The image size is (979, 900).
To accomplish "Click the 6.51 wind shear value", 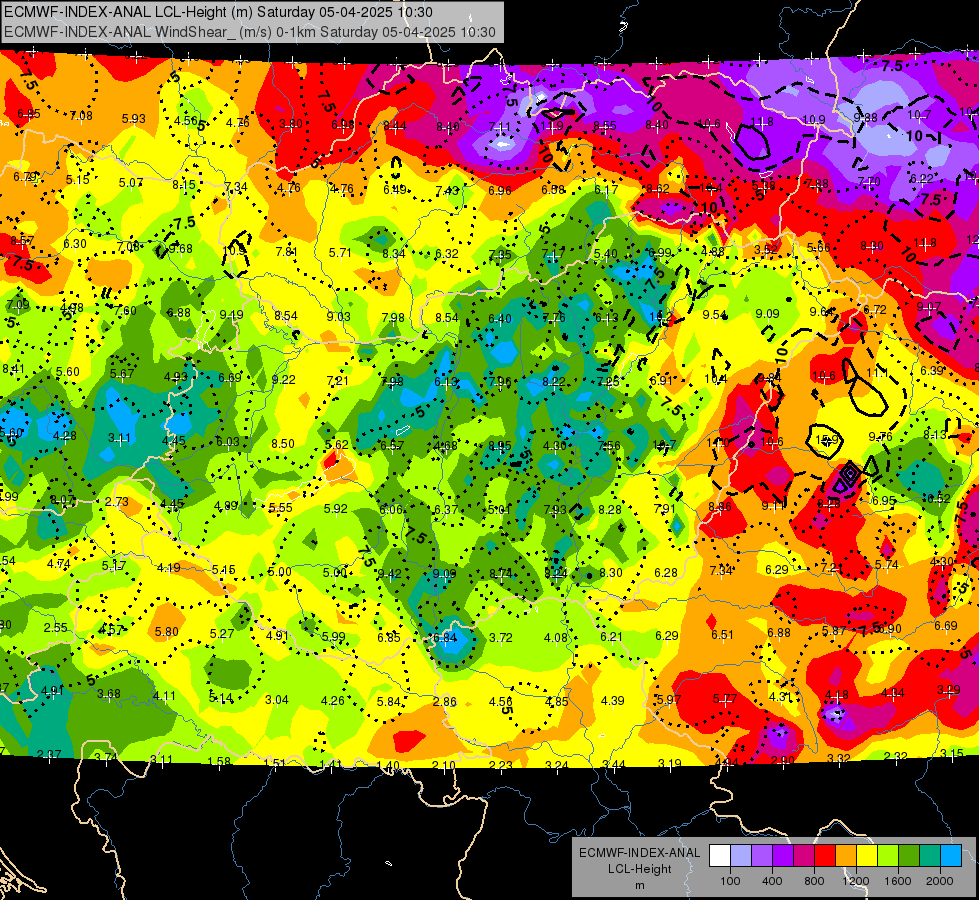I will tap(722, 635).
